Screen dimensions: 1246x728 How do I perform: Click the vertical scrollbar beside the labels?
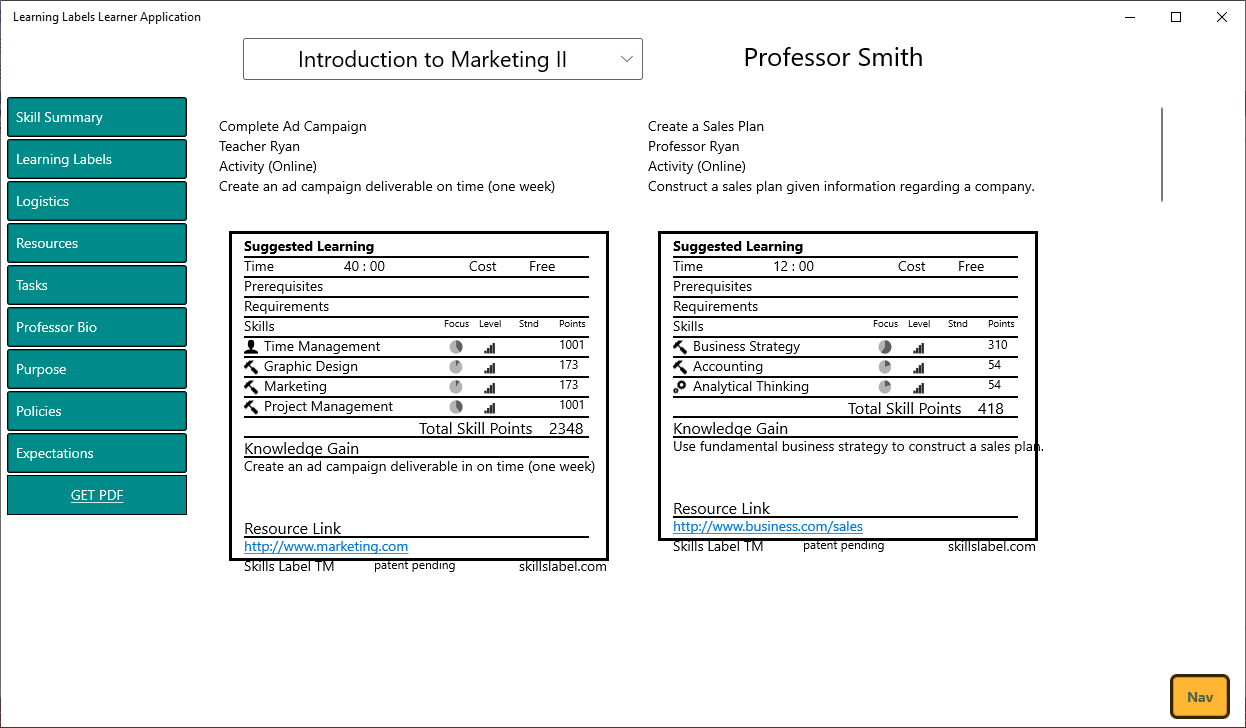click(x=1162, y=154)
